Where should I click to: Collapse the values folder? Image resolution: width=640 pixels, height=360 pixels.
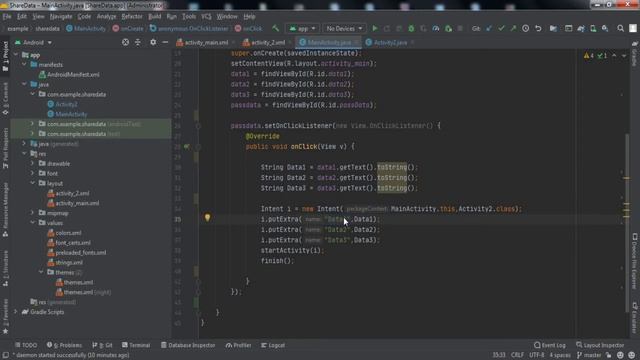point(33,223)
